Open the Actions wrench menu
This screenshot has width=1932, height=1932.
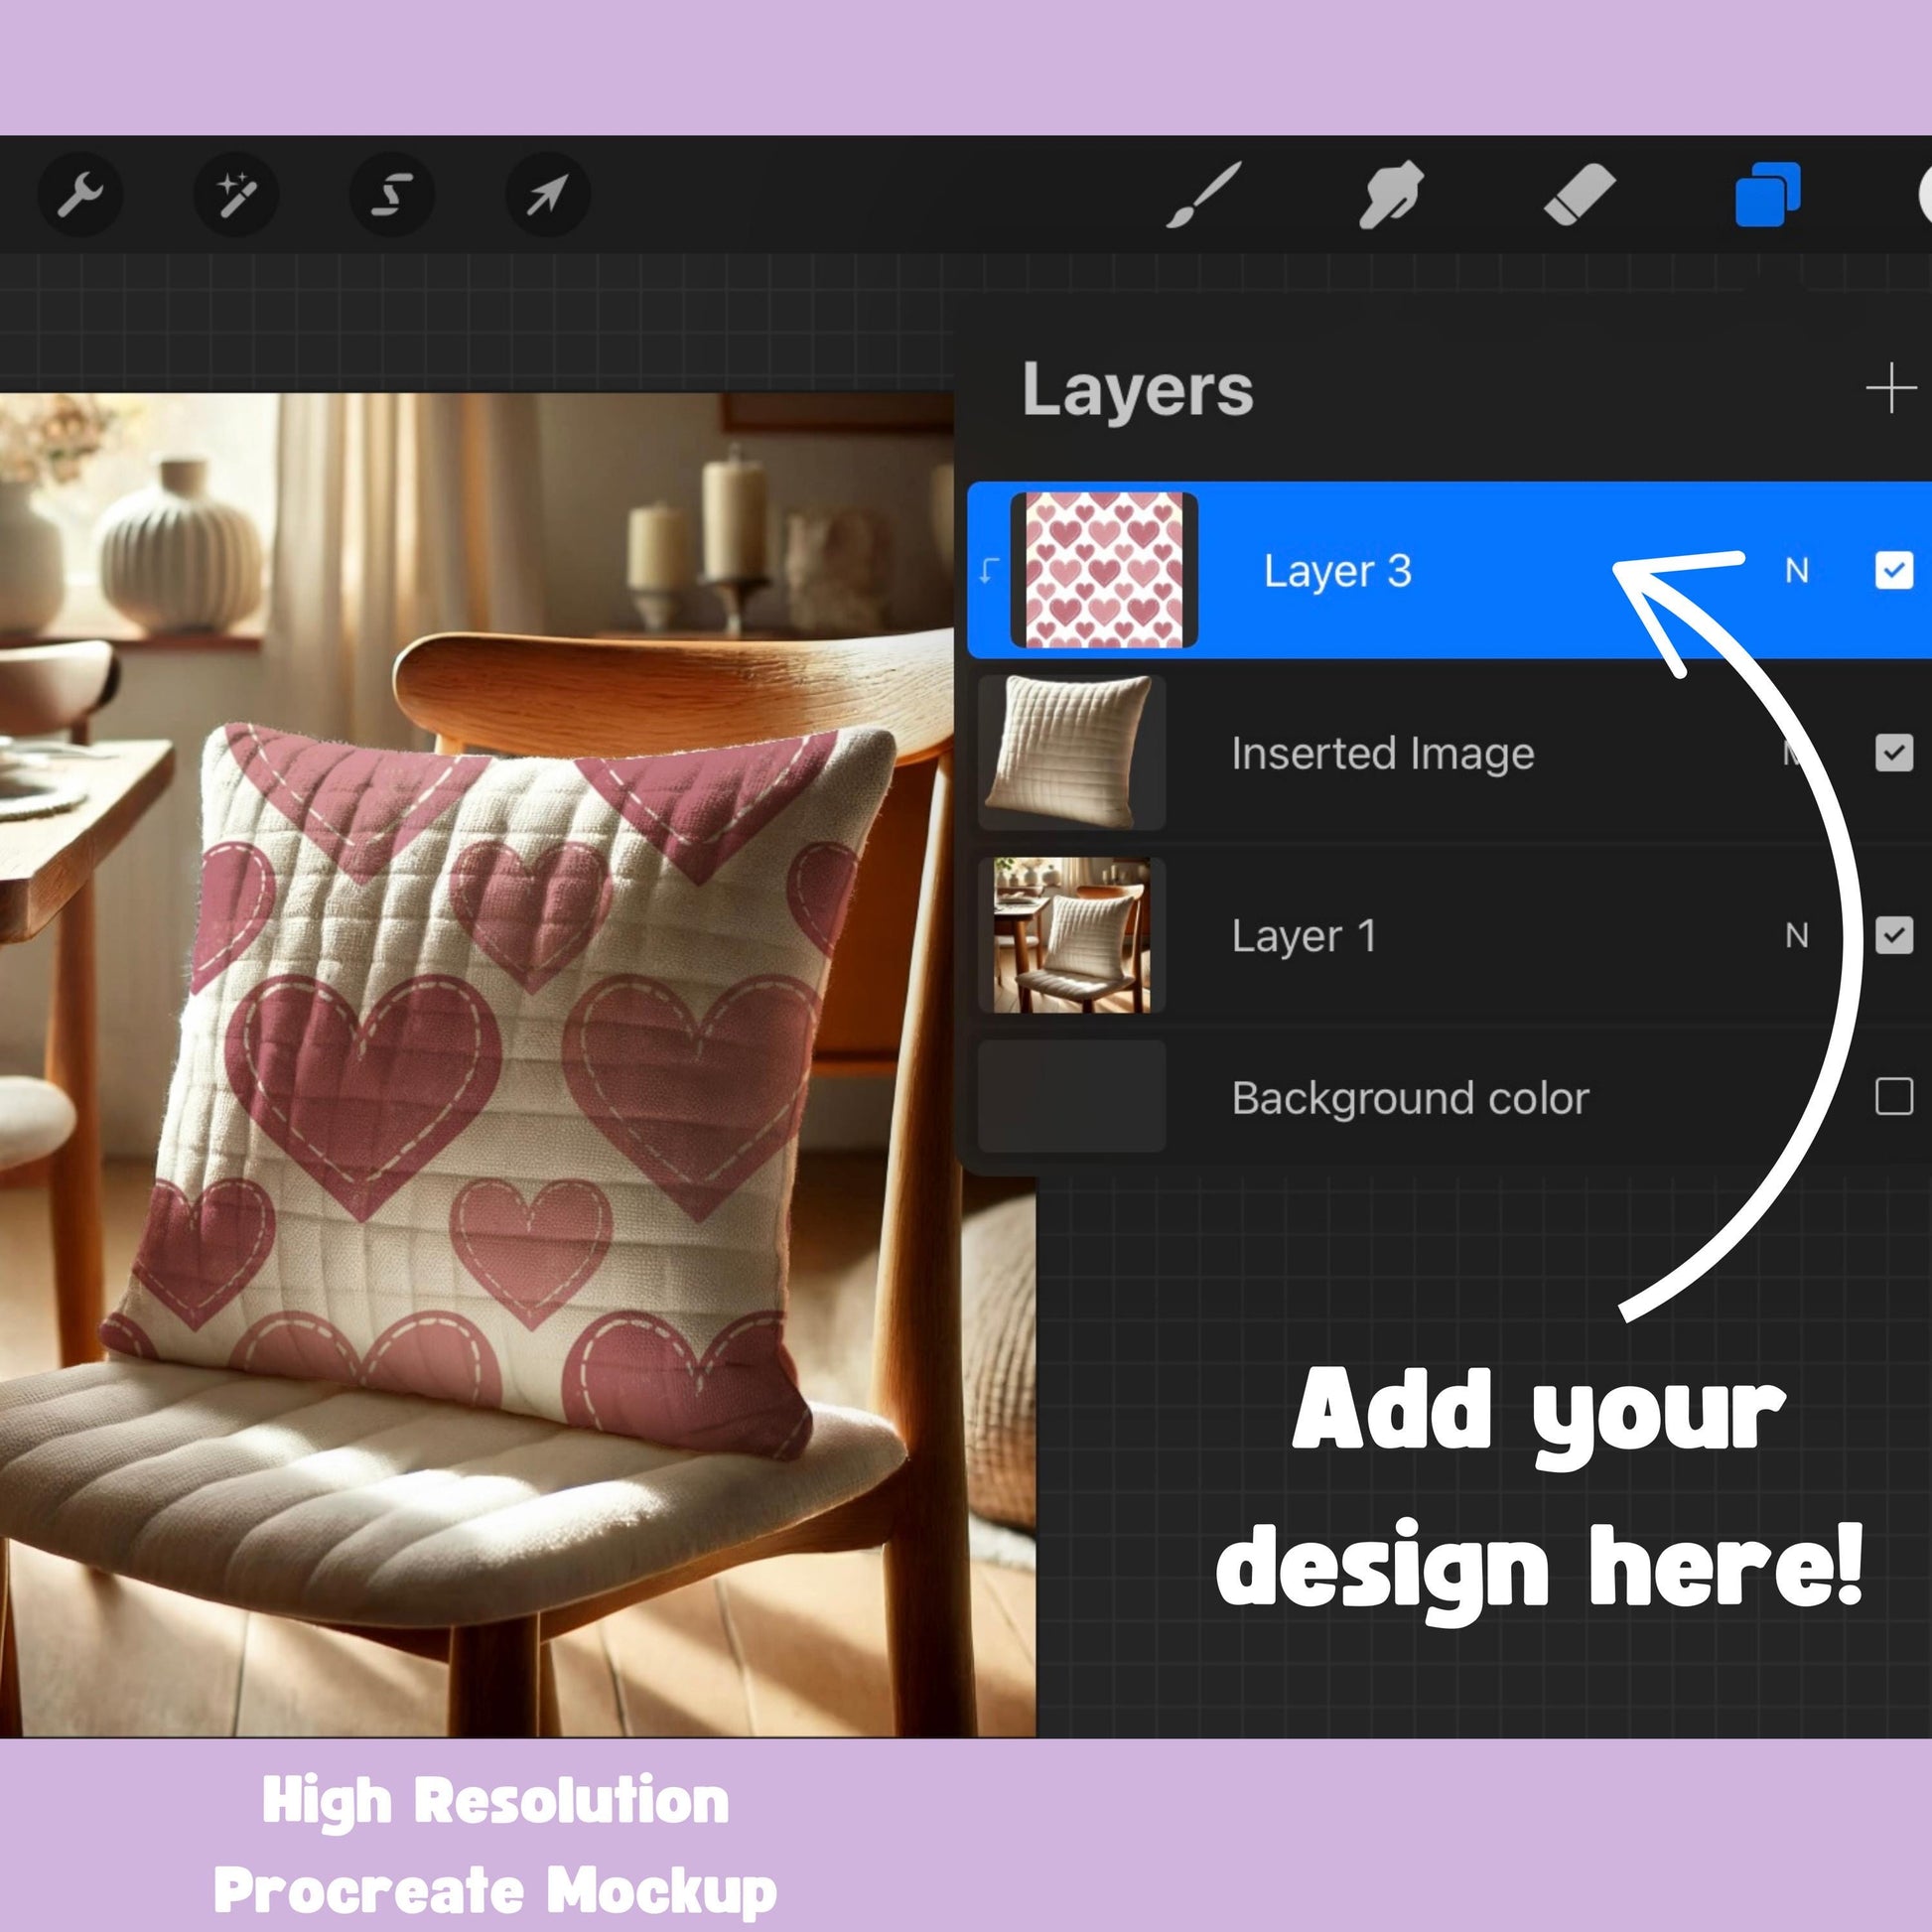tap(80, 194)
